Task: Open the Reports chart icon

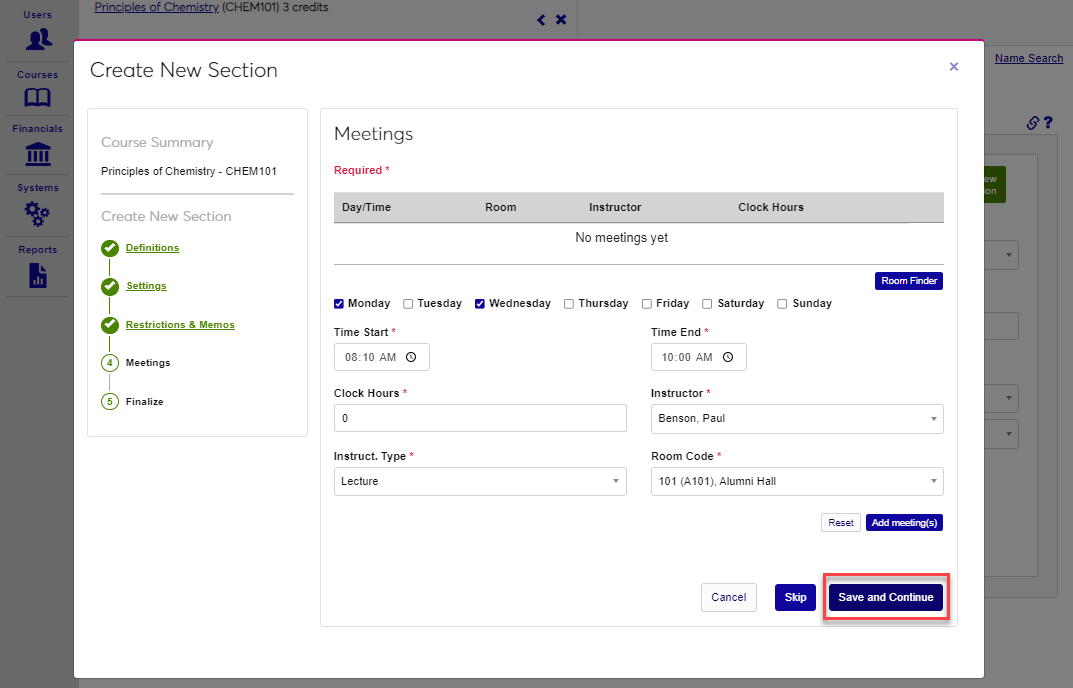Action: coord(38,275)
